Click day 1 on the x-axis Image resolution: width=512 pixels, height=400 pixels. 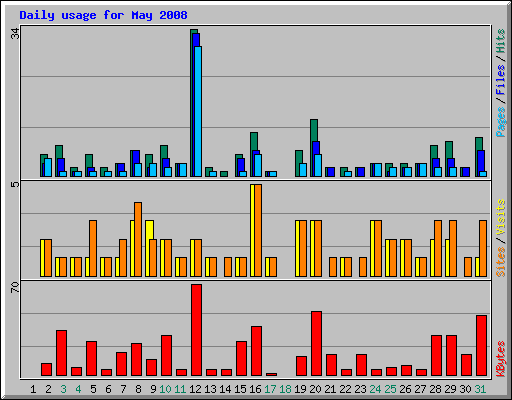pos(33,389)
